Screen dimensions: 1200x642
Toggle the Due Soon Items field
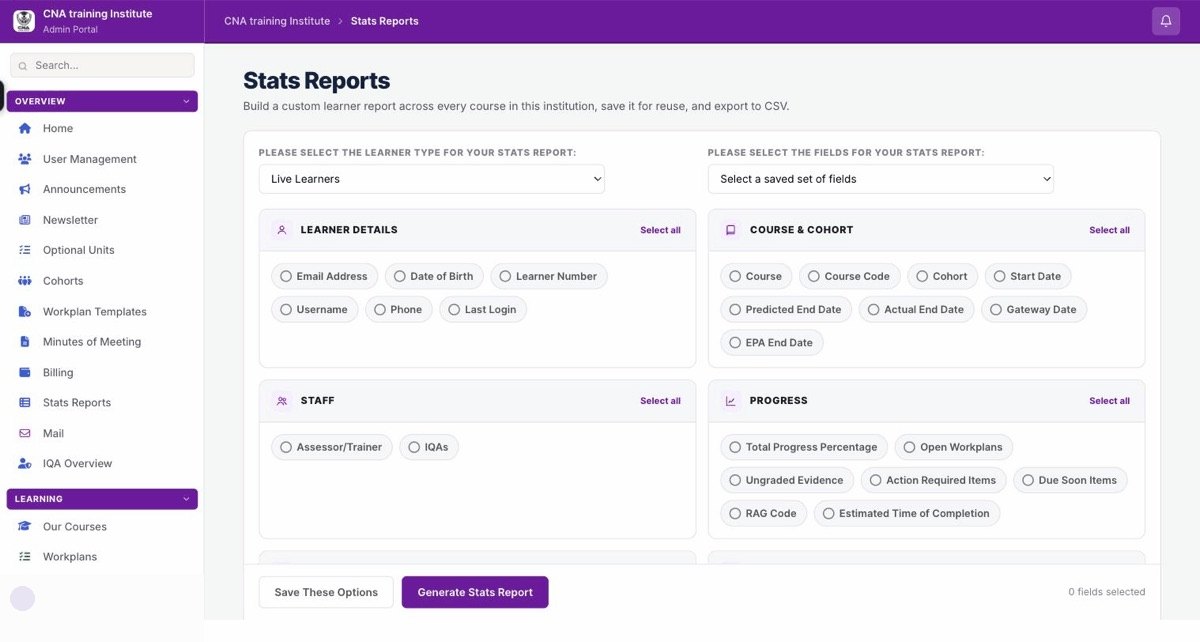[1070, 481]
